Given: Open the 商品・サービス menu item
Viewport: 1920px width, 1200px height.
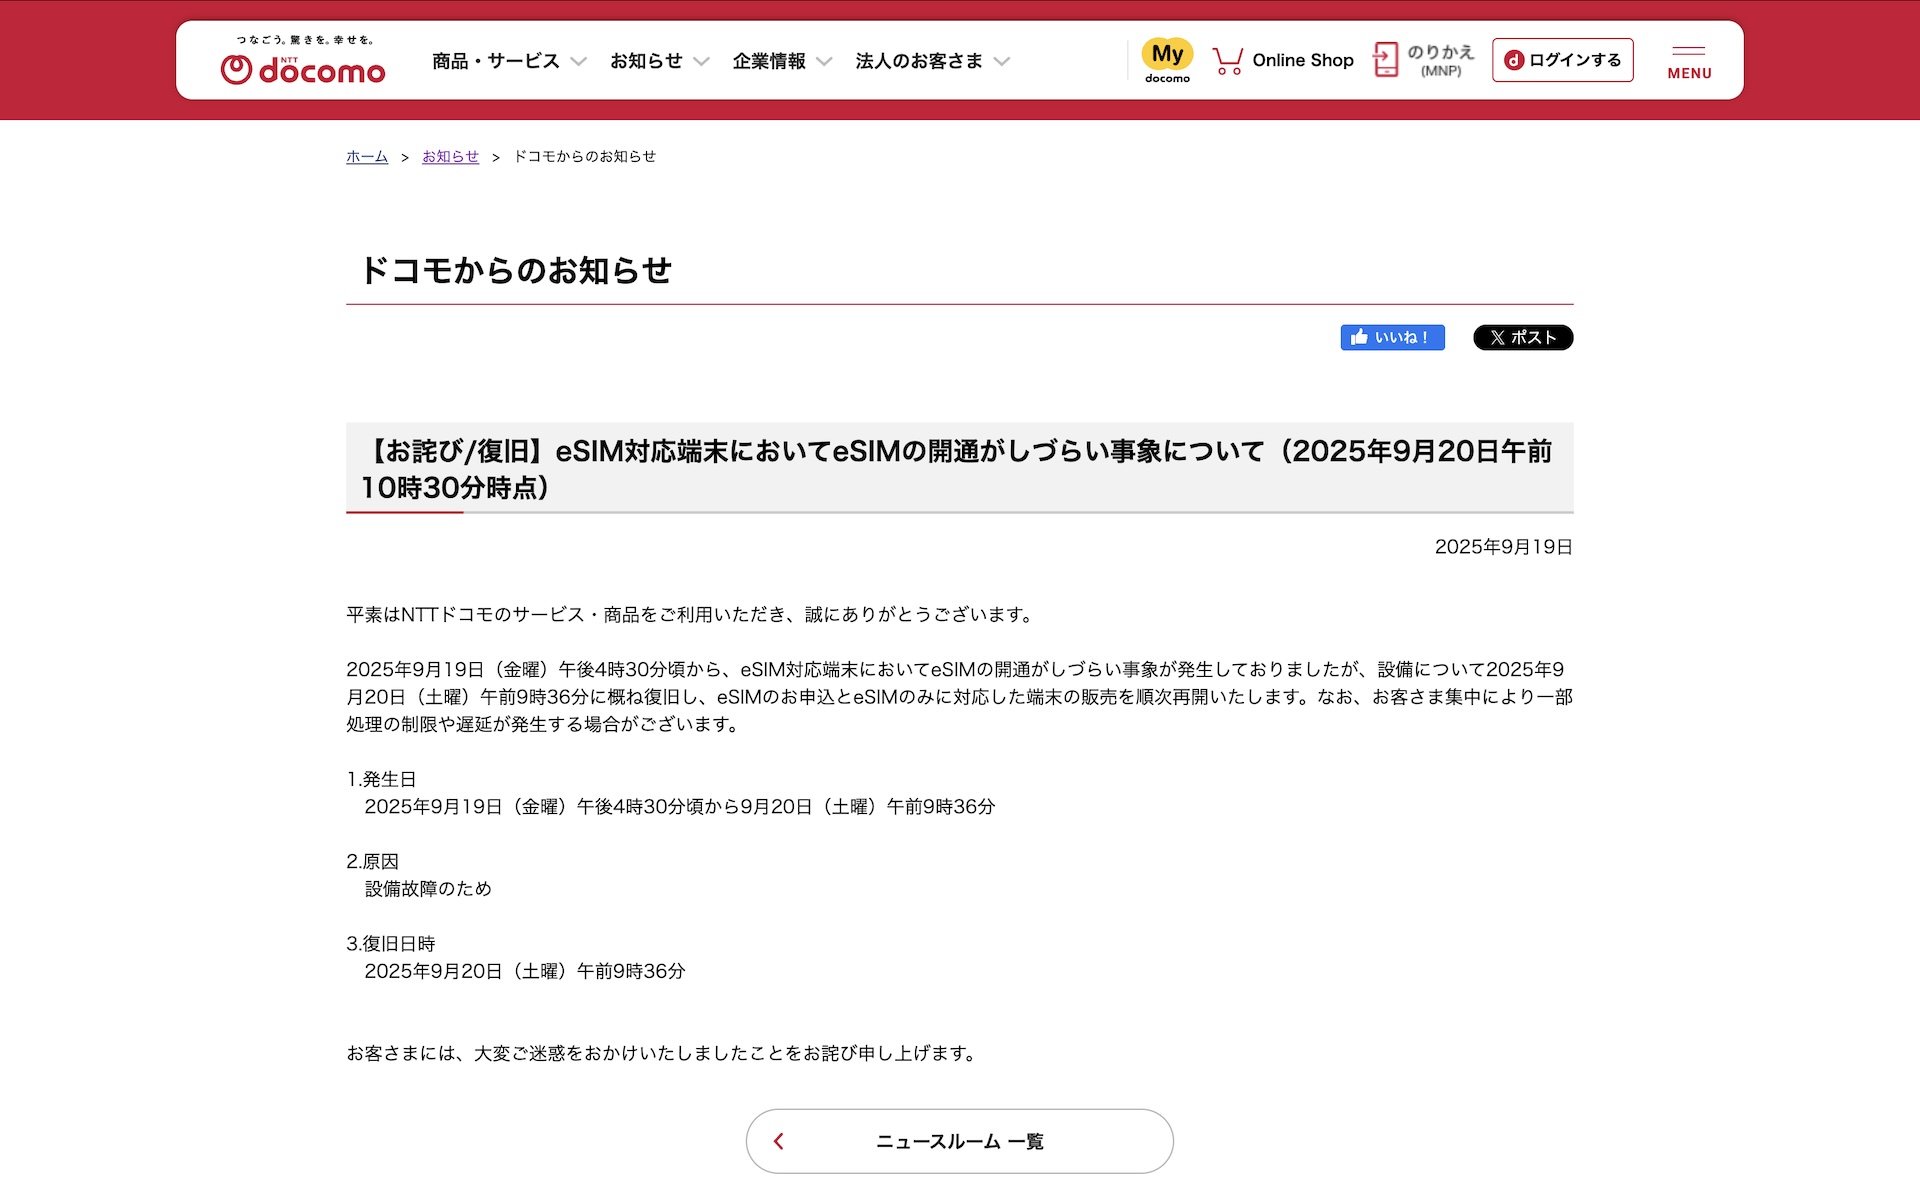Looking at the screenshot, I should point(495,61).
